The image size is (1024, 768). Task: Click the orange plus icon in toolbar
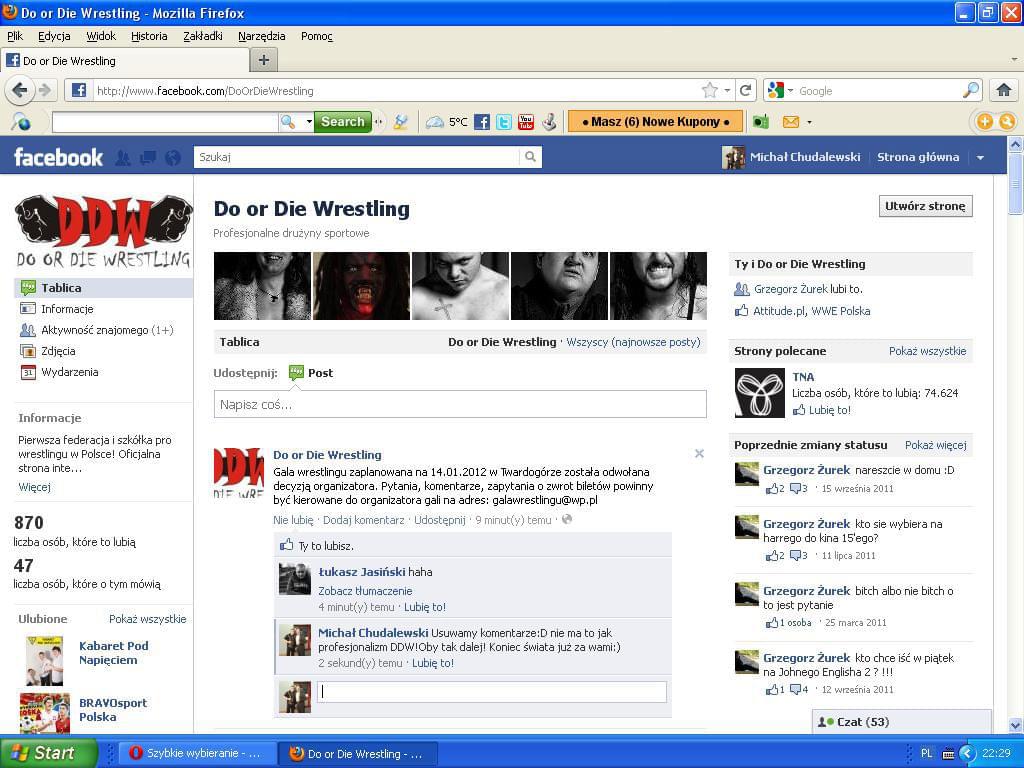984,121
